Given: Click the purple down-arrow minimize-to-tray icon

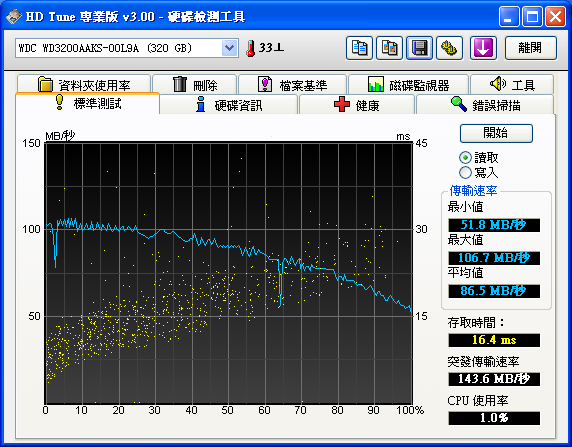Looking at the screenshot, I should point(483,48).
